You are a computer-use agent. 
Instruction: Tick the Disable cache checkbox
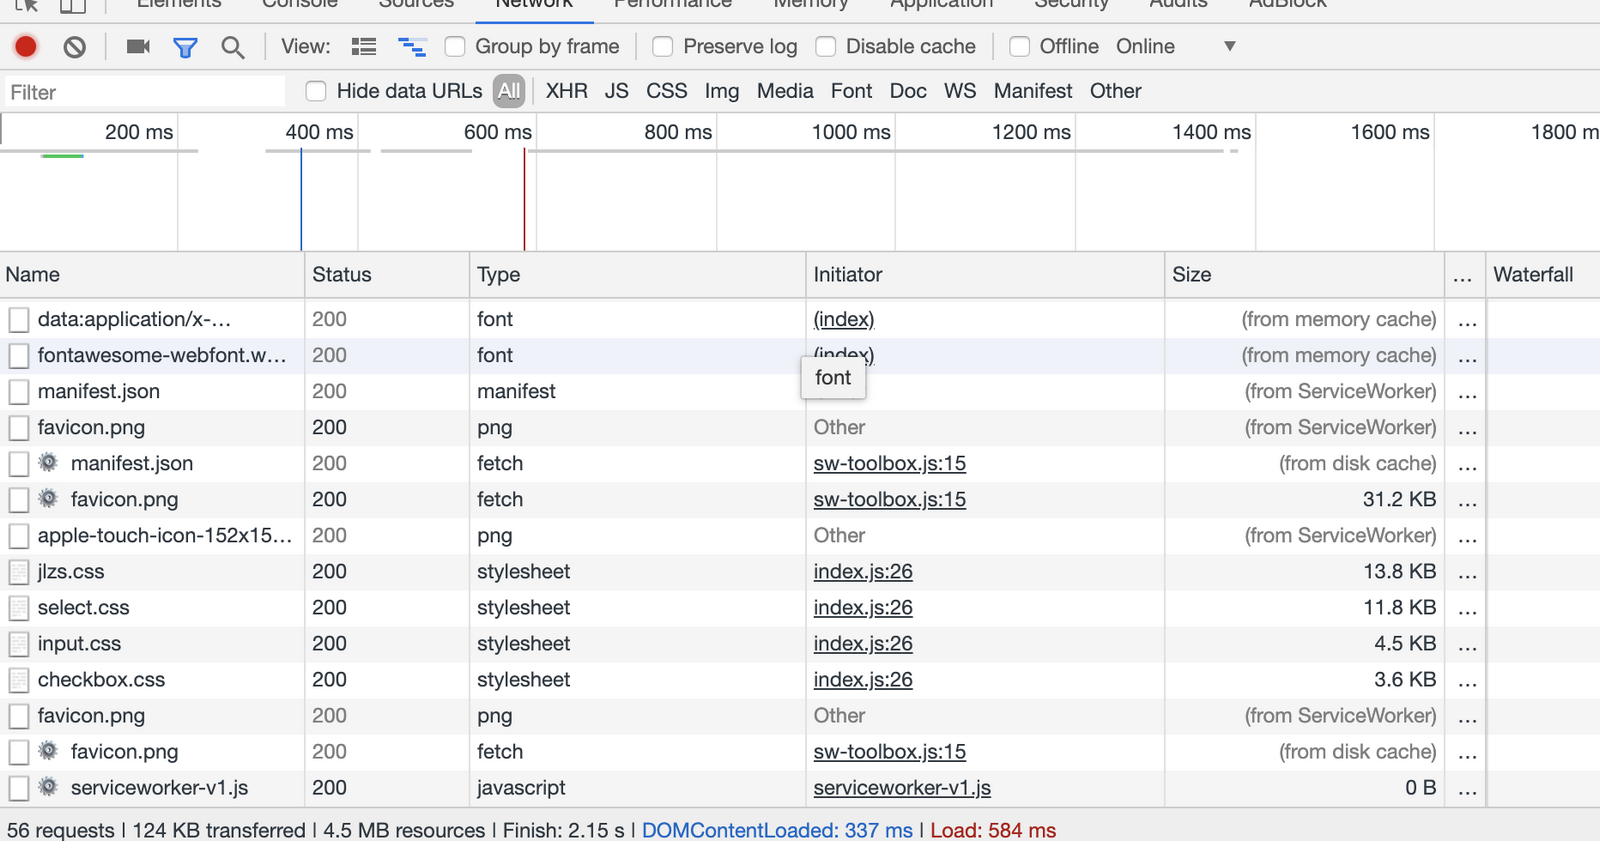click(826, 47)
